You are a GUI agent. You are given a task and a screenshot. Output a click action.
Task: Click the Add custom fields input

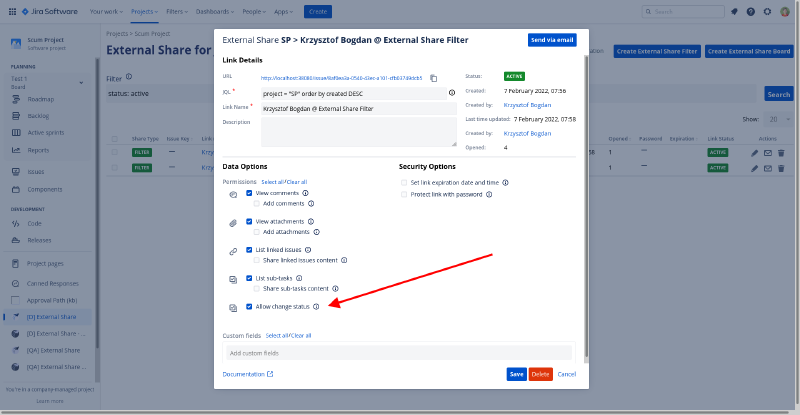[398, 353]
